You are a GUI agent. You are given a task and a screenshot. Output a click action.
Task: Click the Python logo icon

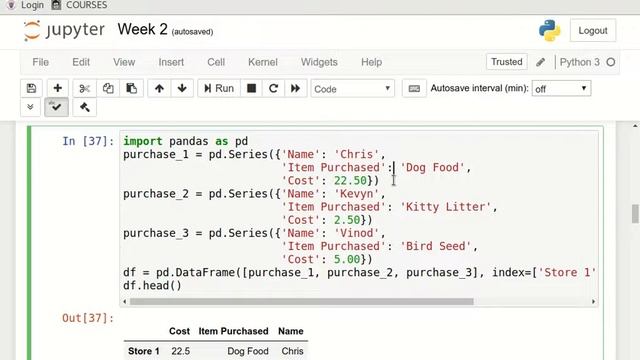pyautogui.click(x=549, y=30)
